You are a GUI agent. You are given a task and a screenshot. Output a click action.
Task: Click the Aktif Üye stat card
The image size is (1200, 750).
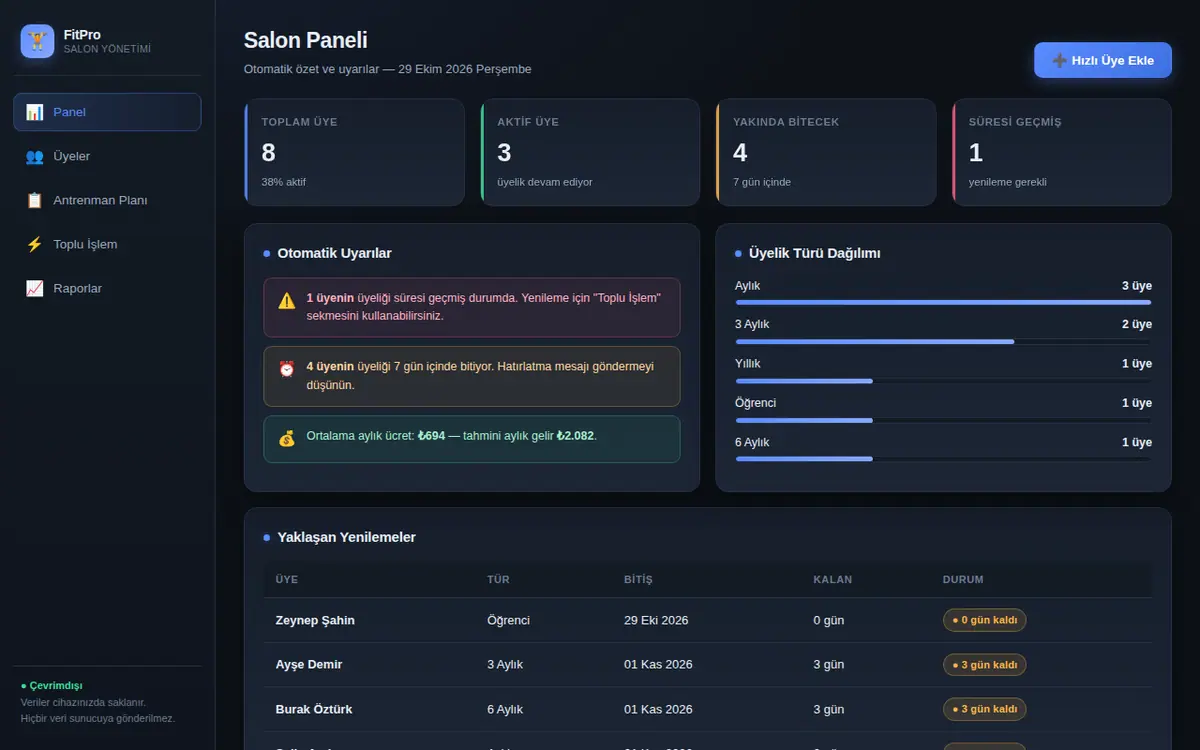click(x=590, y=152)
